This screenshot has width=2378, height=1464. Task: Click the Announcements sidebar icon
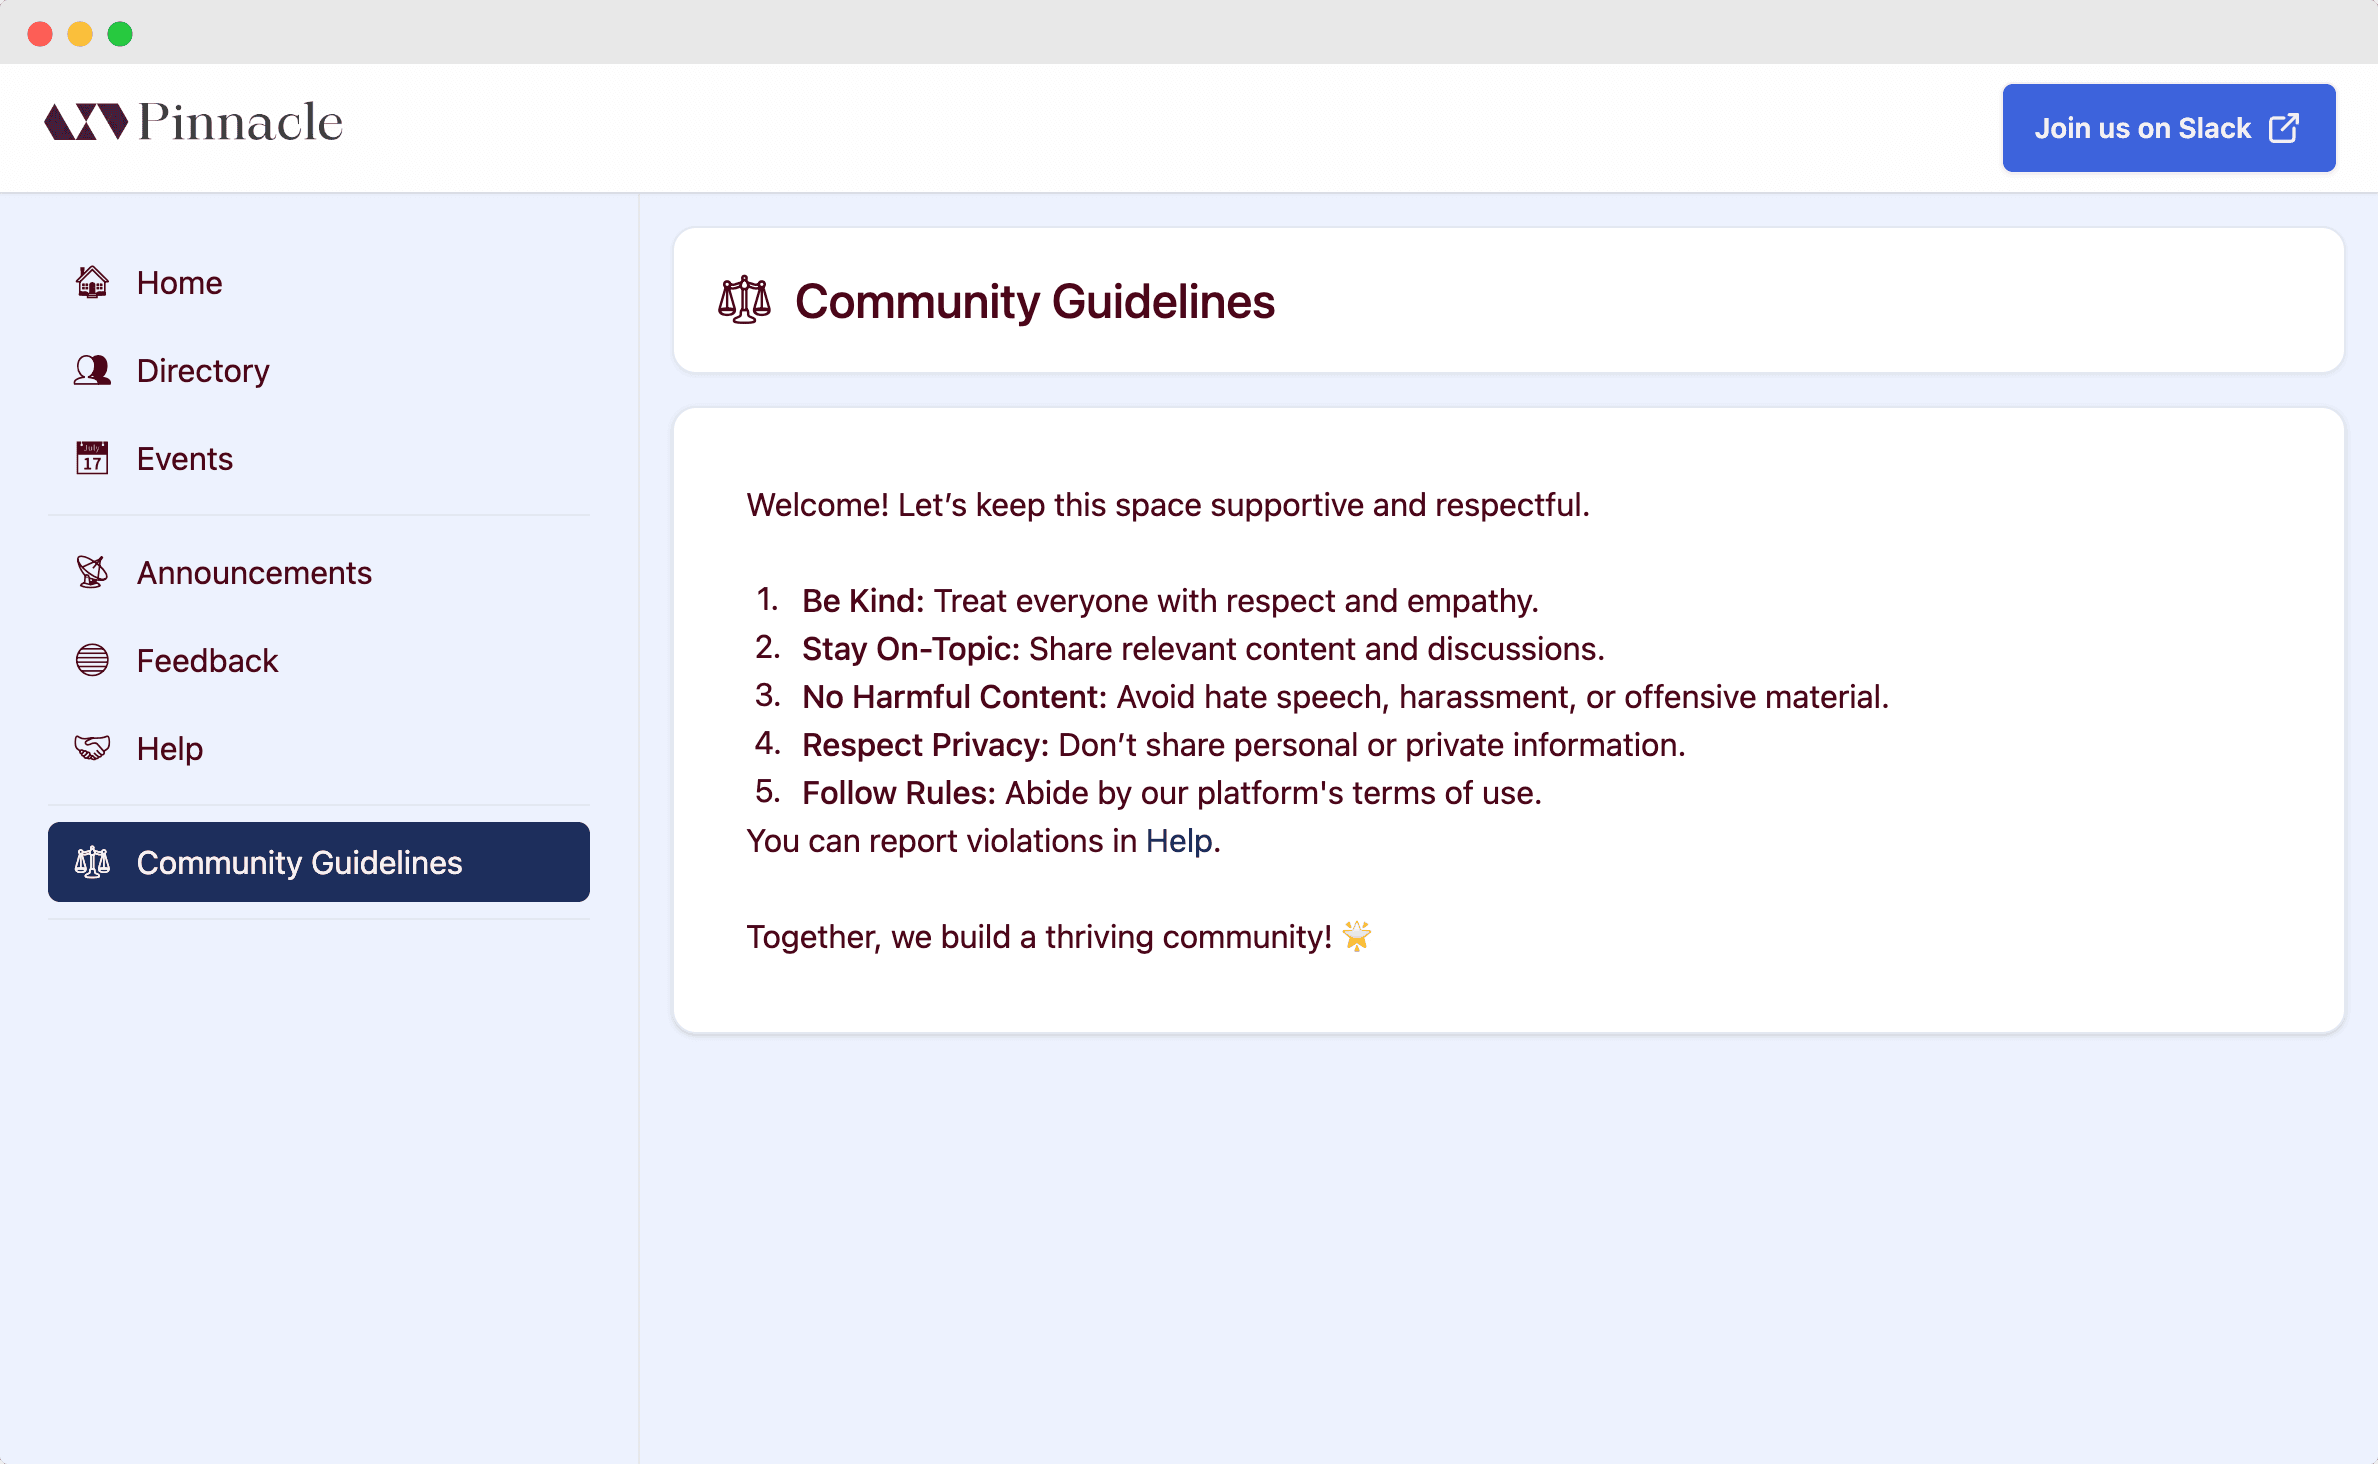tap(93, 572)
